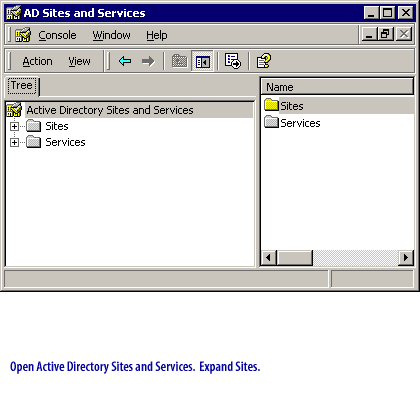Image resolution: width=420 pixels, height=400 pixels.
Task: Click the Sites folder icon in Name list
Action: pyautogui.click(x=271, y=105)
